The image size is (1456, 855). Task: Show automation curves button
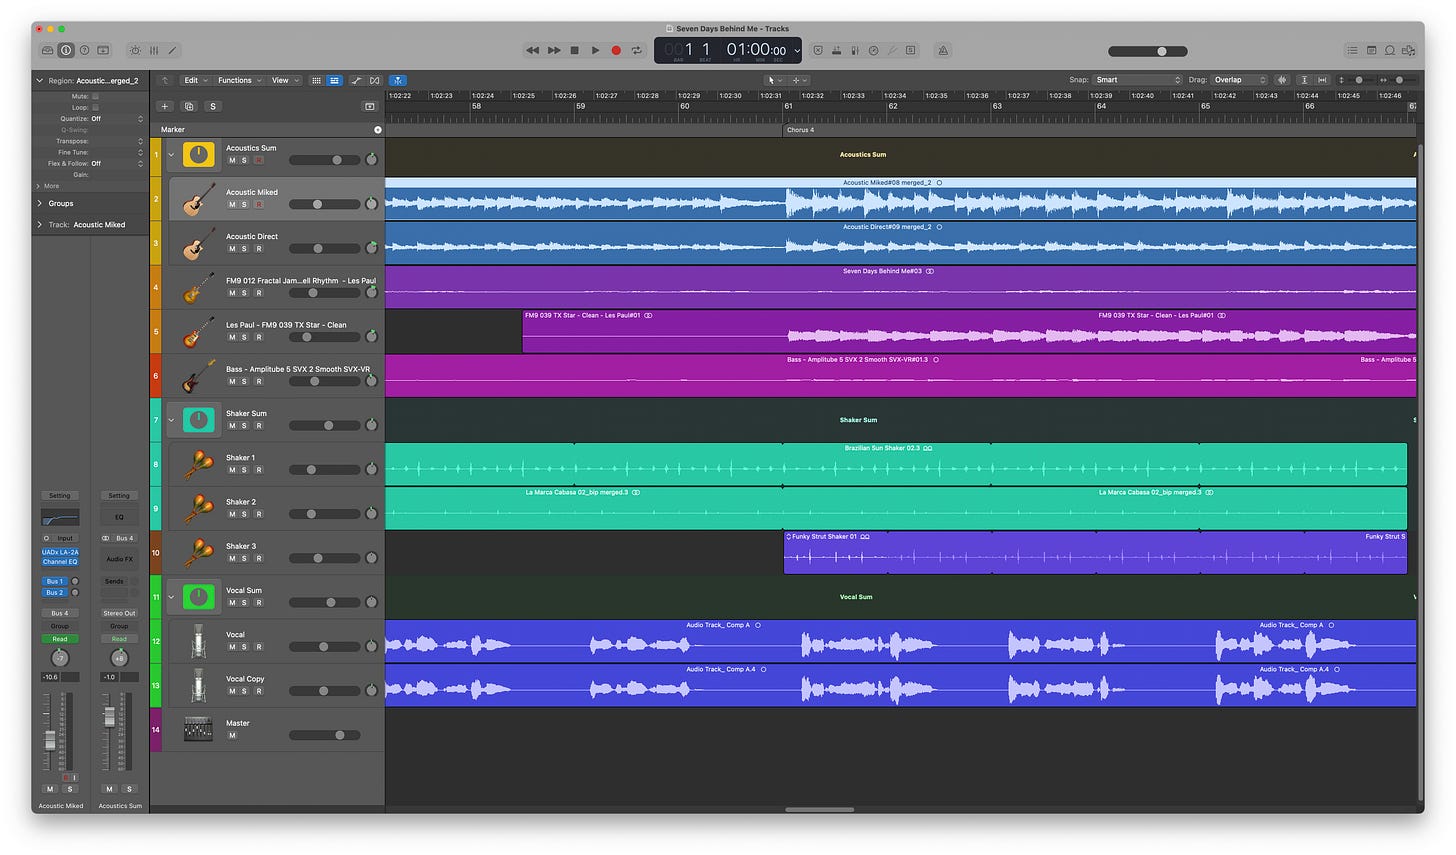coord(357,80)
